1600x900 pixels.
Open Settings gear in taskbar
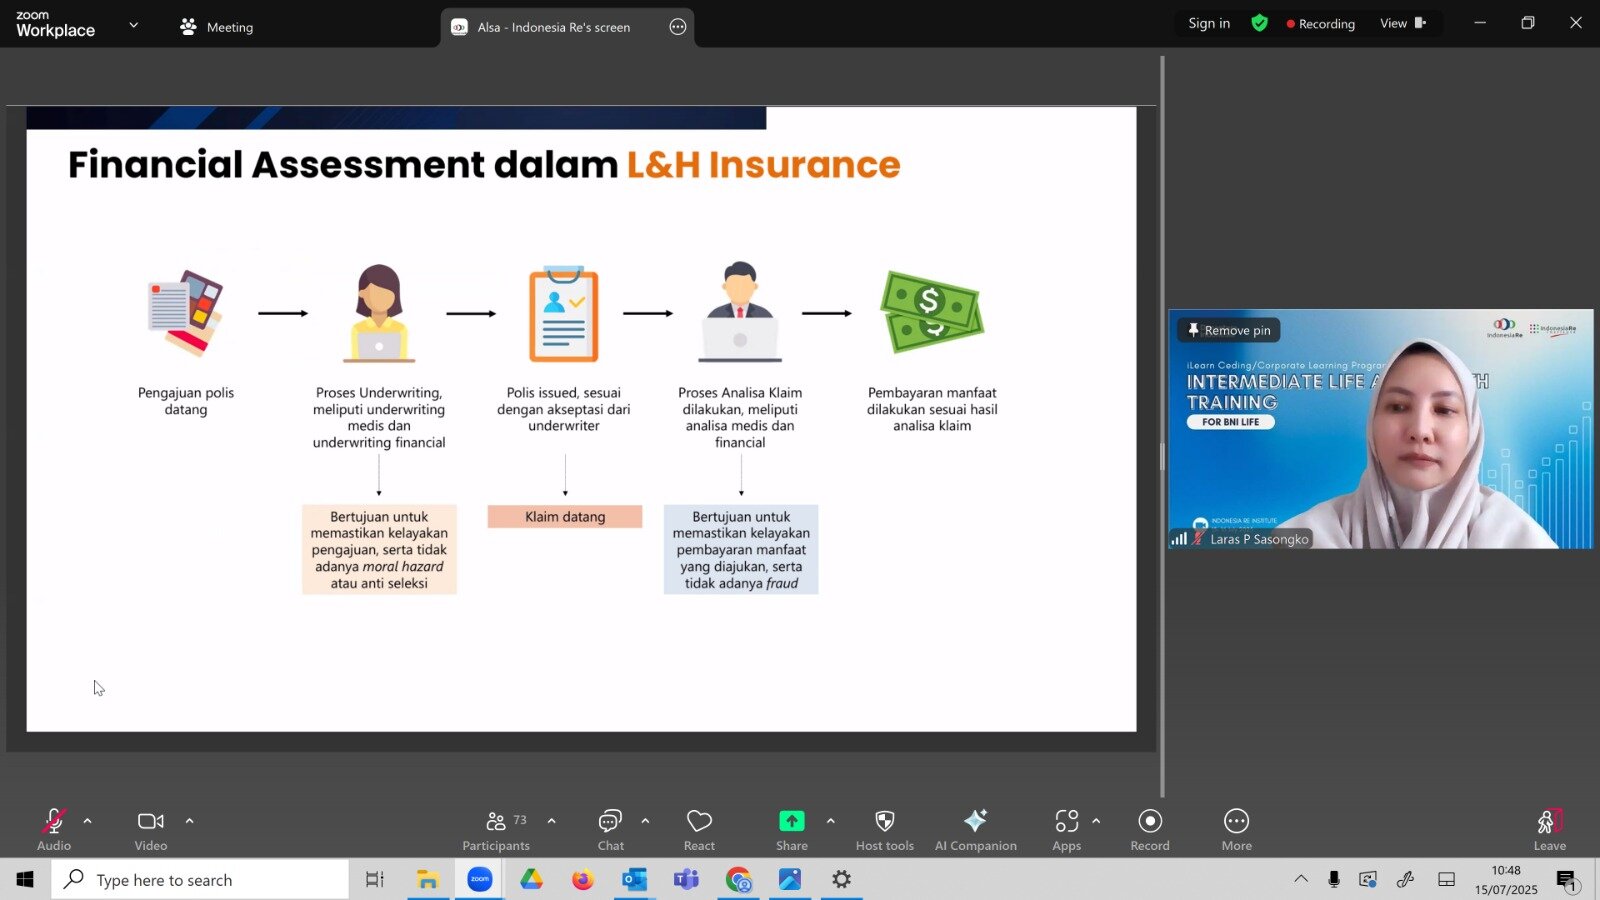coord(842,879)
